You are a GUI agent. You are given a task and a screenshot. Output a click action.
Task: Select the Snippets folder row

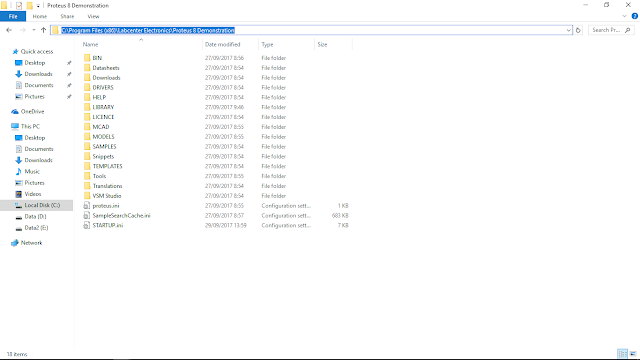coord(216,156)
